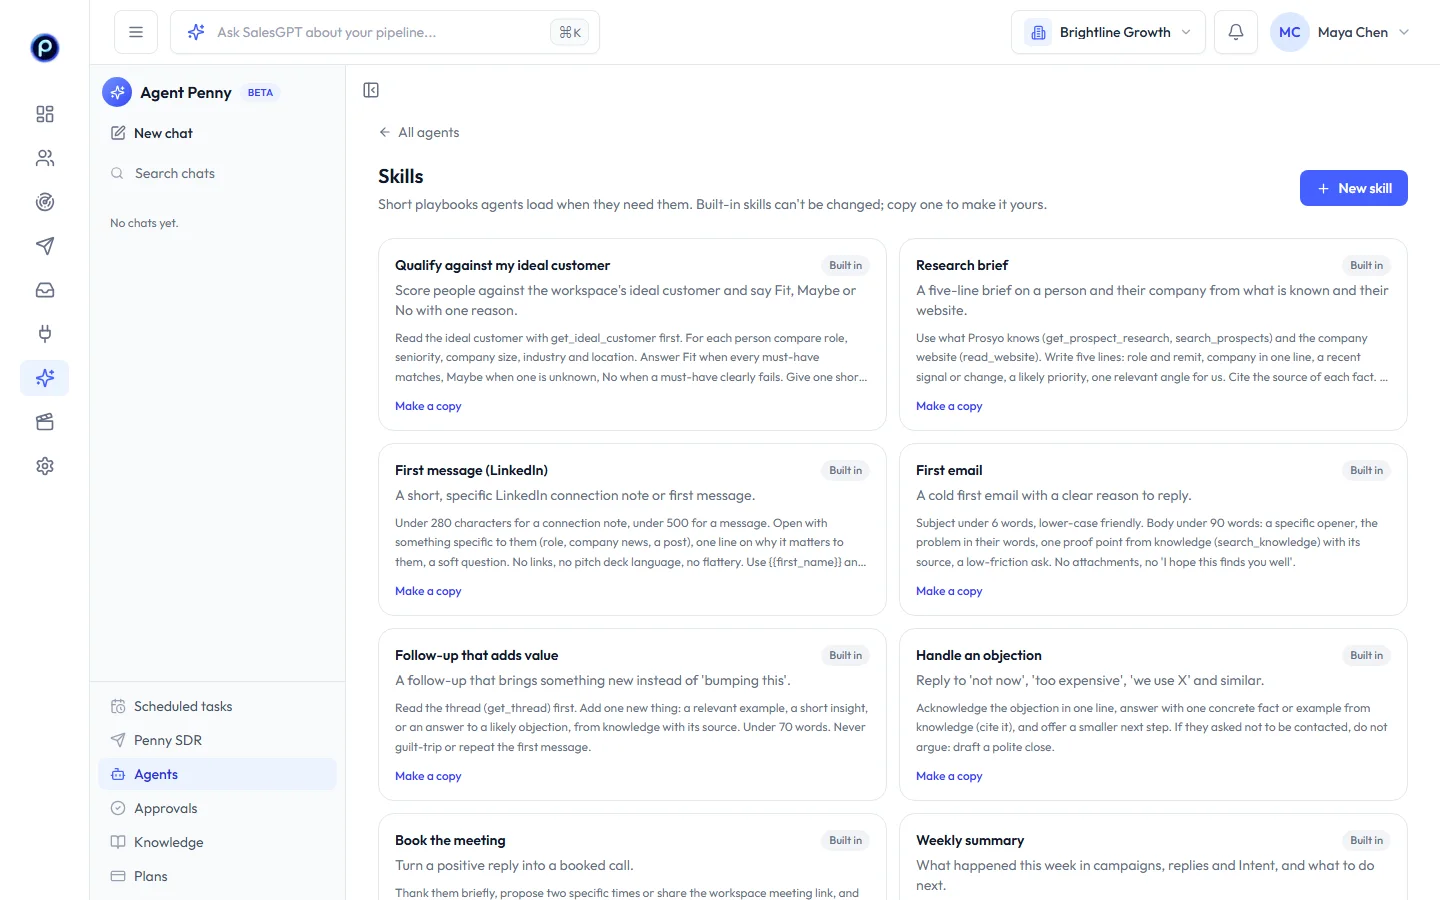This screenshot has height=900, width=1440.
Task: Make a copy of First email skill
Action: click(x=949, y=591)
